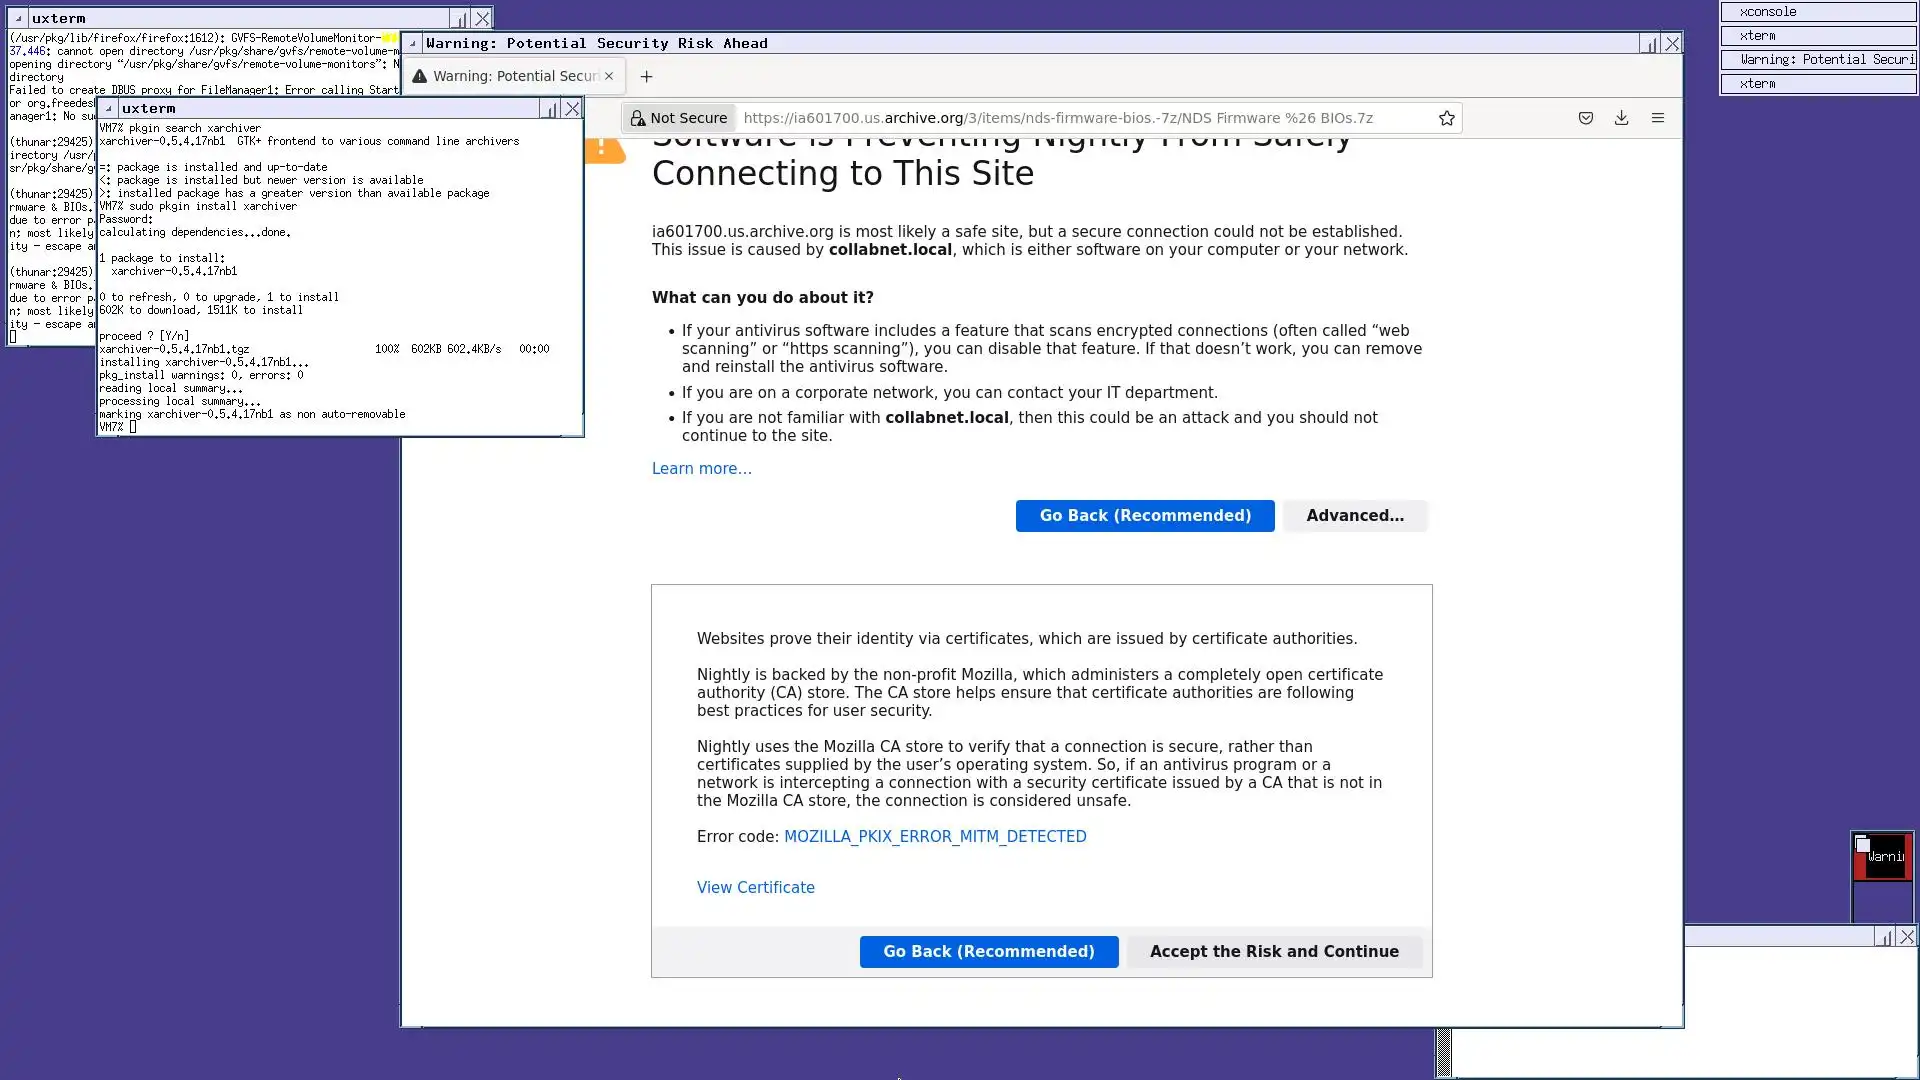The width and height of the screenshot is (1920, 1080).
Task: Open the Downloads toolbar icon
Action: pos(1622,118)
